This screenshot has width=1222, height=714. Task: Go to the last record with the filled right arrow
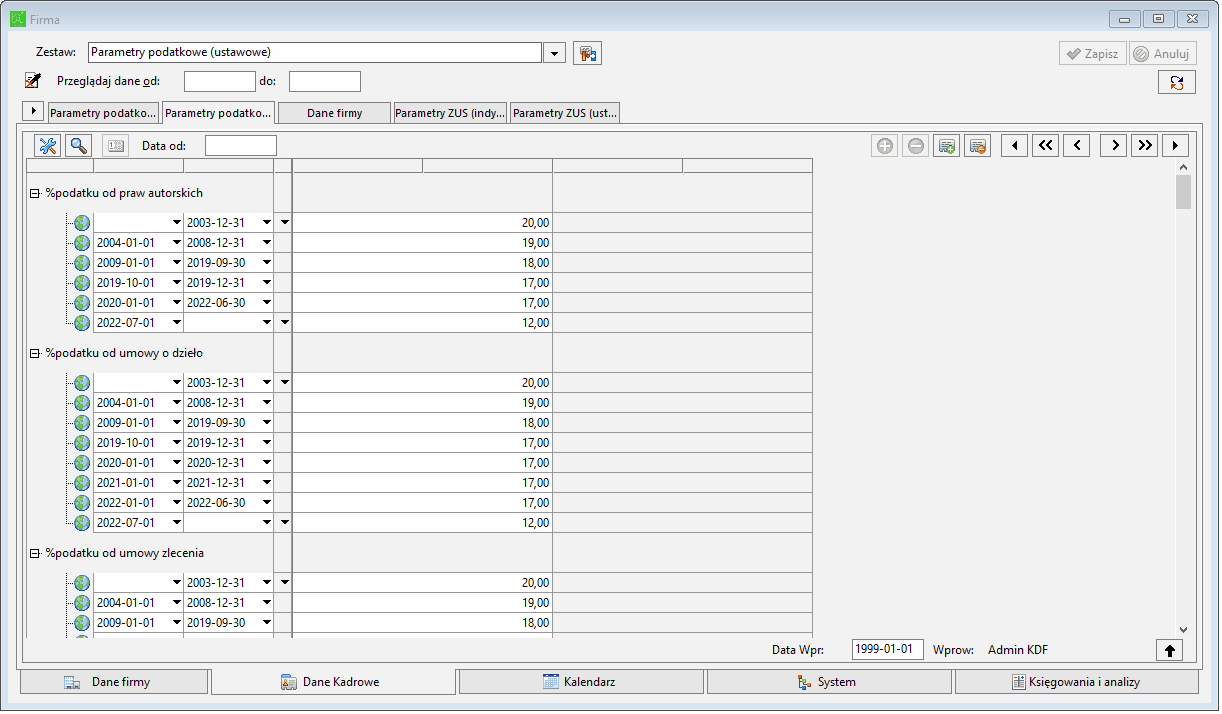click(x=1175, y=146)
